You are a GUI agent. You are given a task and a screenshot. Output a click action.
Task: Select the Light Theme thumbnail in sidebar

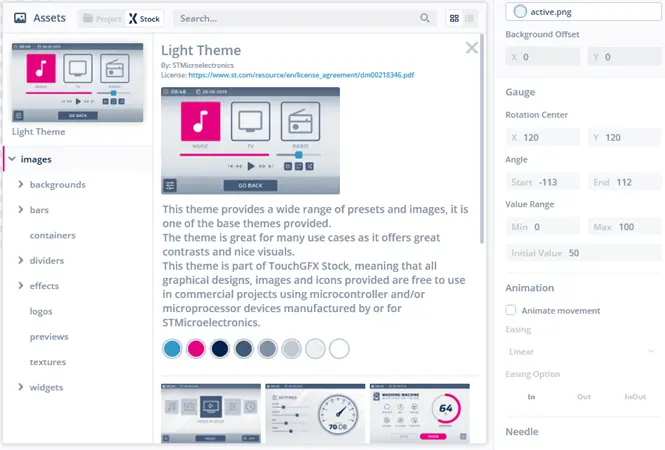click(x=76, y=82)
